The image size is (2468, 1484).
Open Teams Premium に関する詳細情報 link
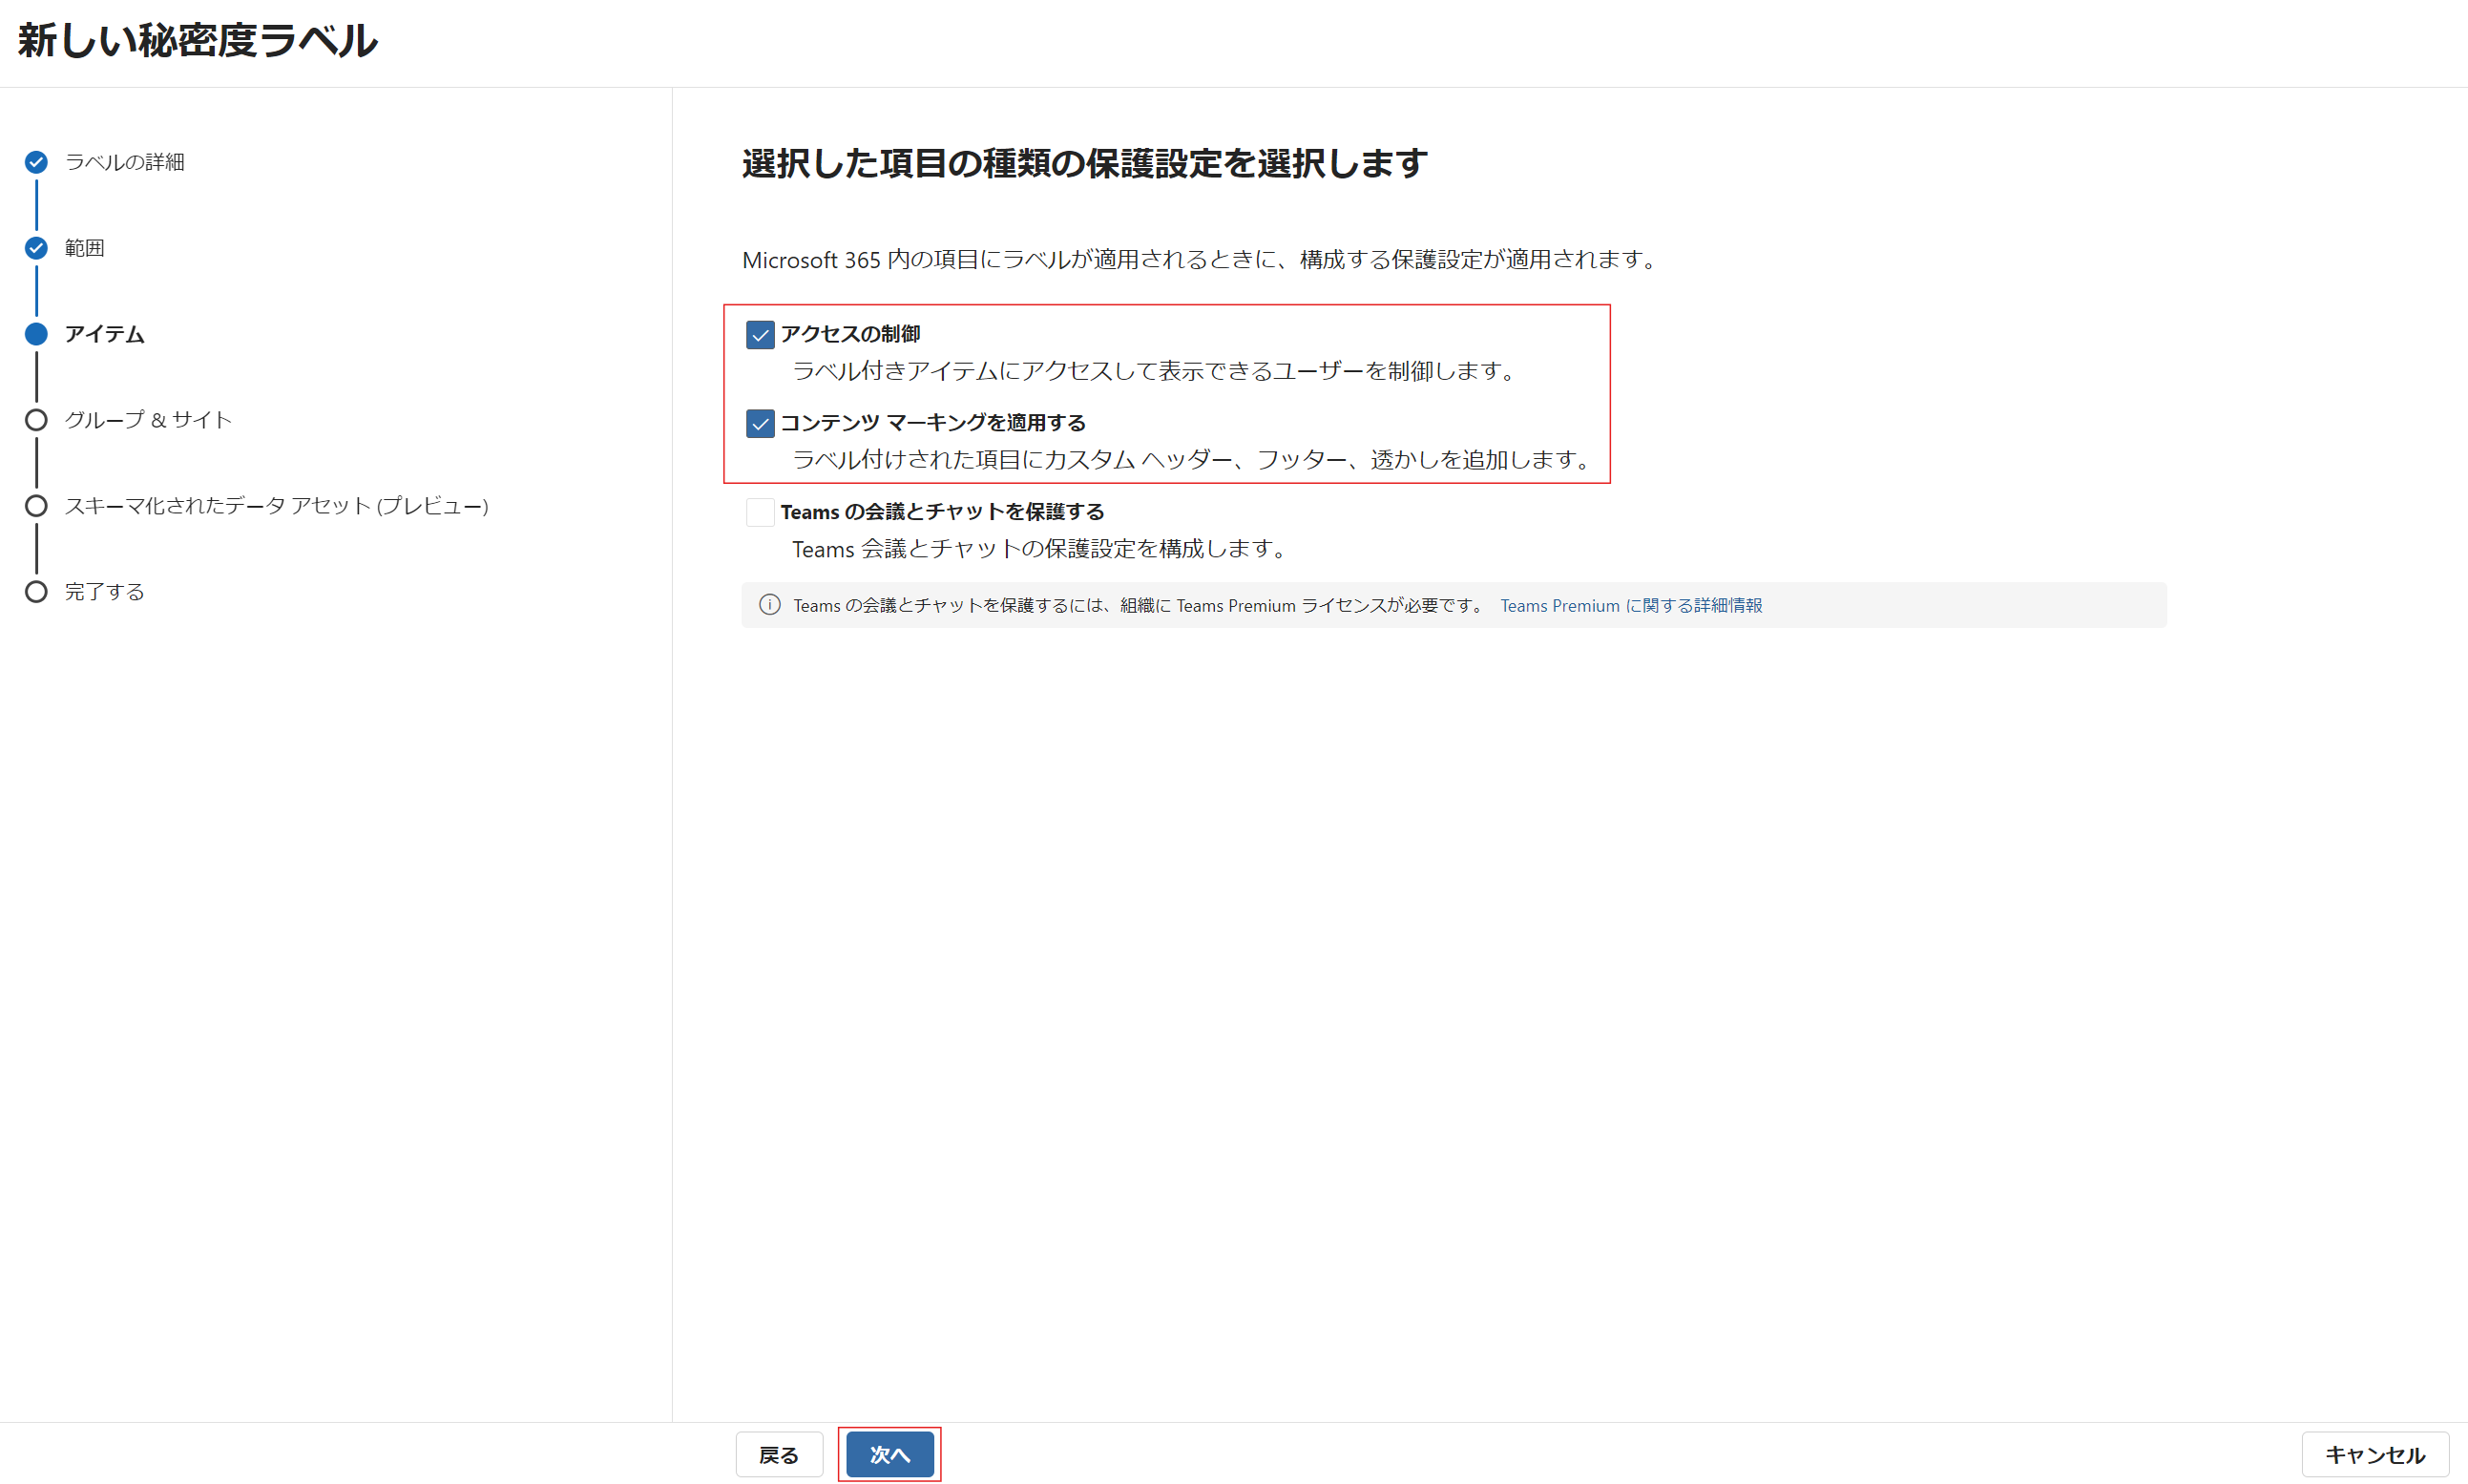[1630, 606]
